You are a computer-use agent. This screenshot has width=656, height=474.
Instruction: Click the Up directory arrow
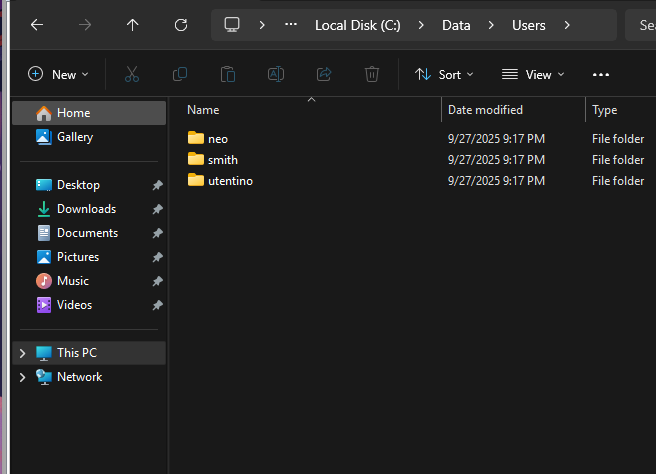[132, 25]
